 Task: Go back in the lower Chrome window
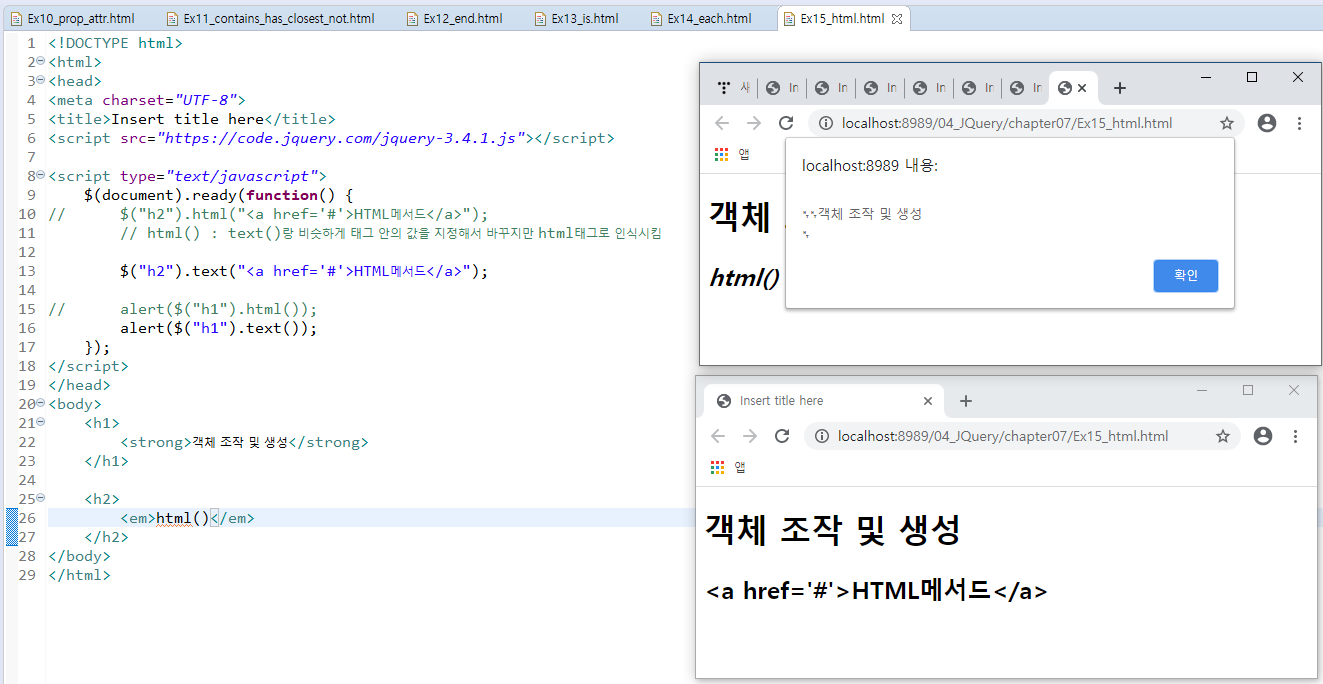point(718,436)
